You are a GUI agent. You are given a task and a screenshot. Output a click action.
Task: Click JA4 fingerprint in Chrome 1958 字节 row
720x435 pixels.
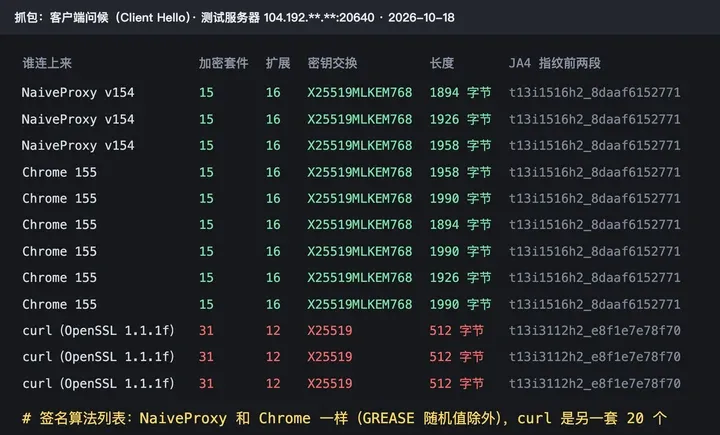(595, 172)
